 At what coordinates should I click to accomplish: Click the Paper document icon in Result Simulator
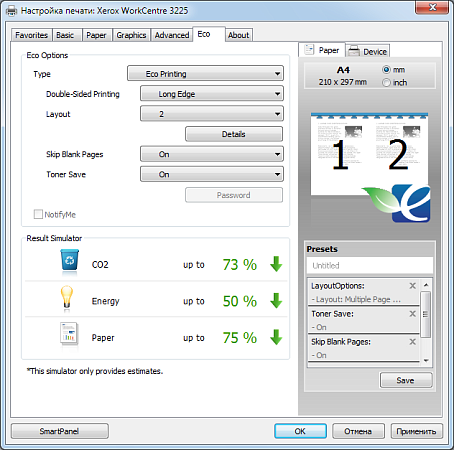tap(69, 333)
